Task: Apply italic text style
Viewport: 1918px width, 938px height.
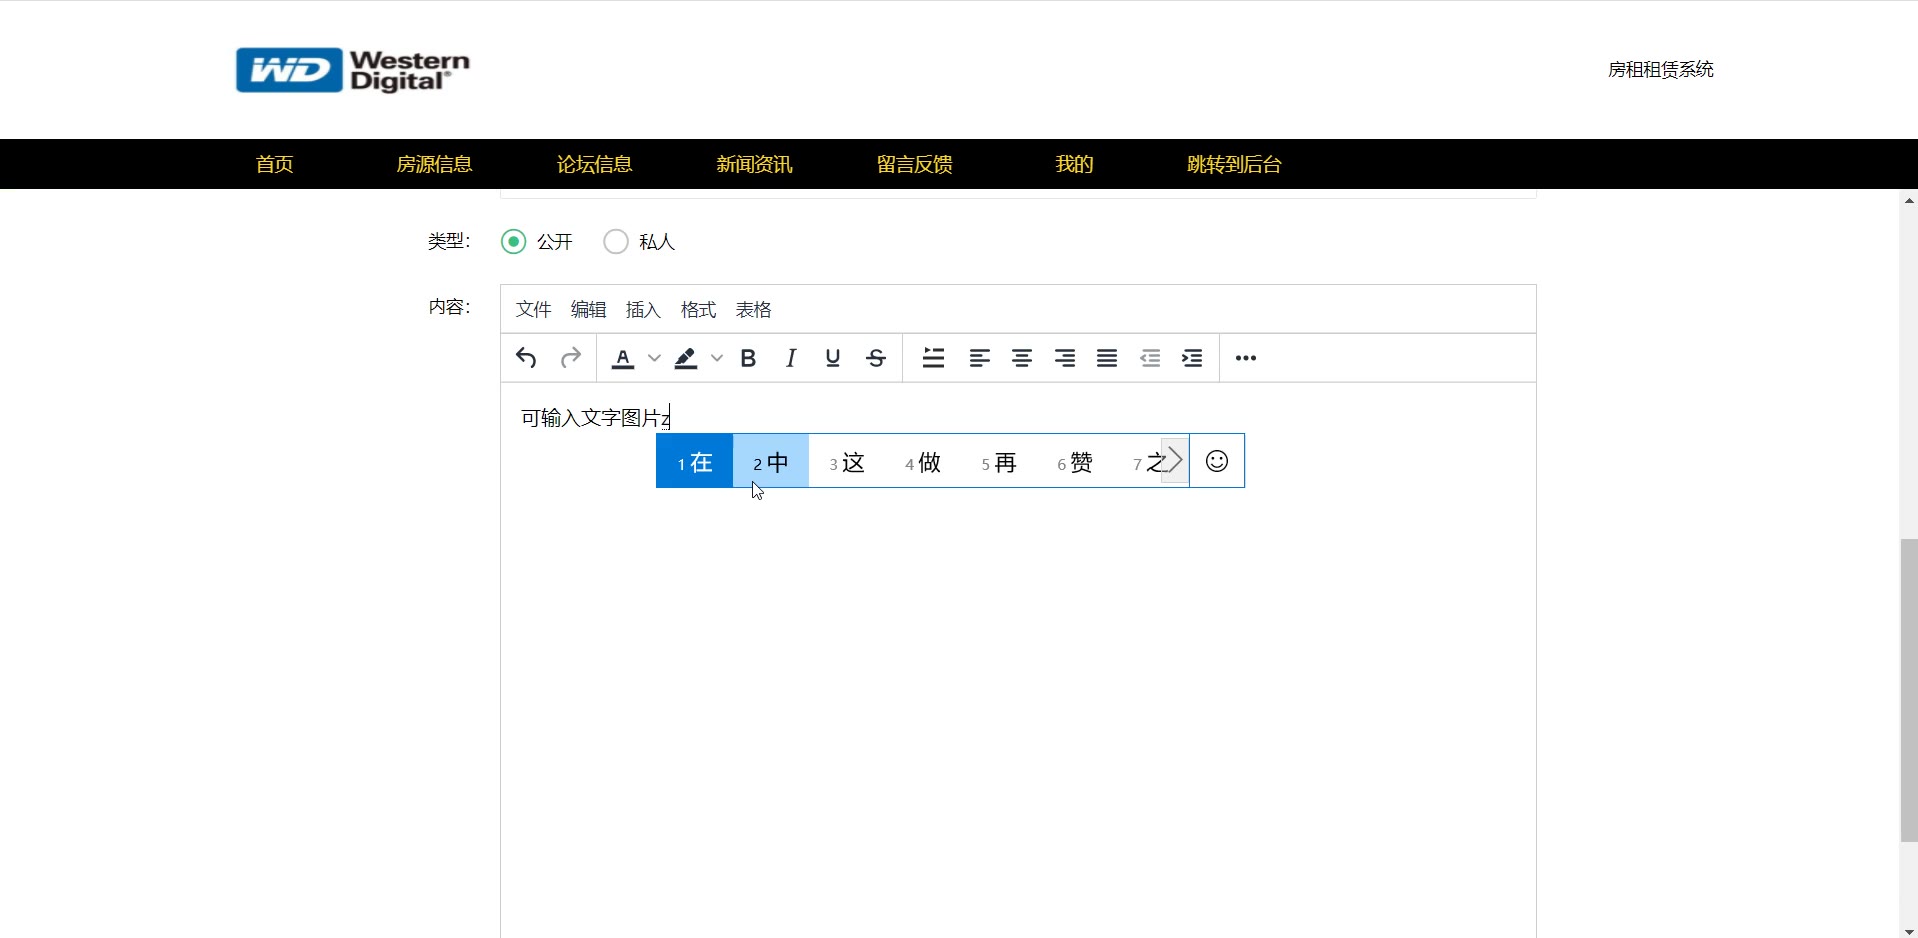Action: [x=791, y=358]
